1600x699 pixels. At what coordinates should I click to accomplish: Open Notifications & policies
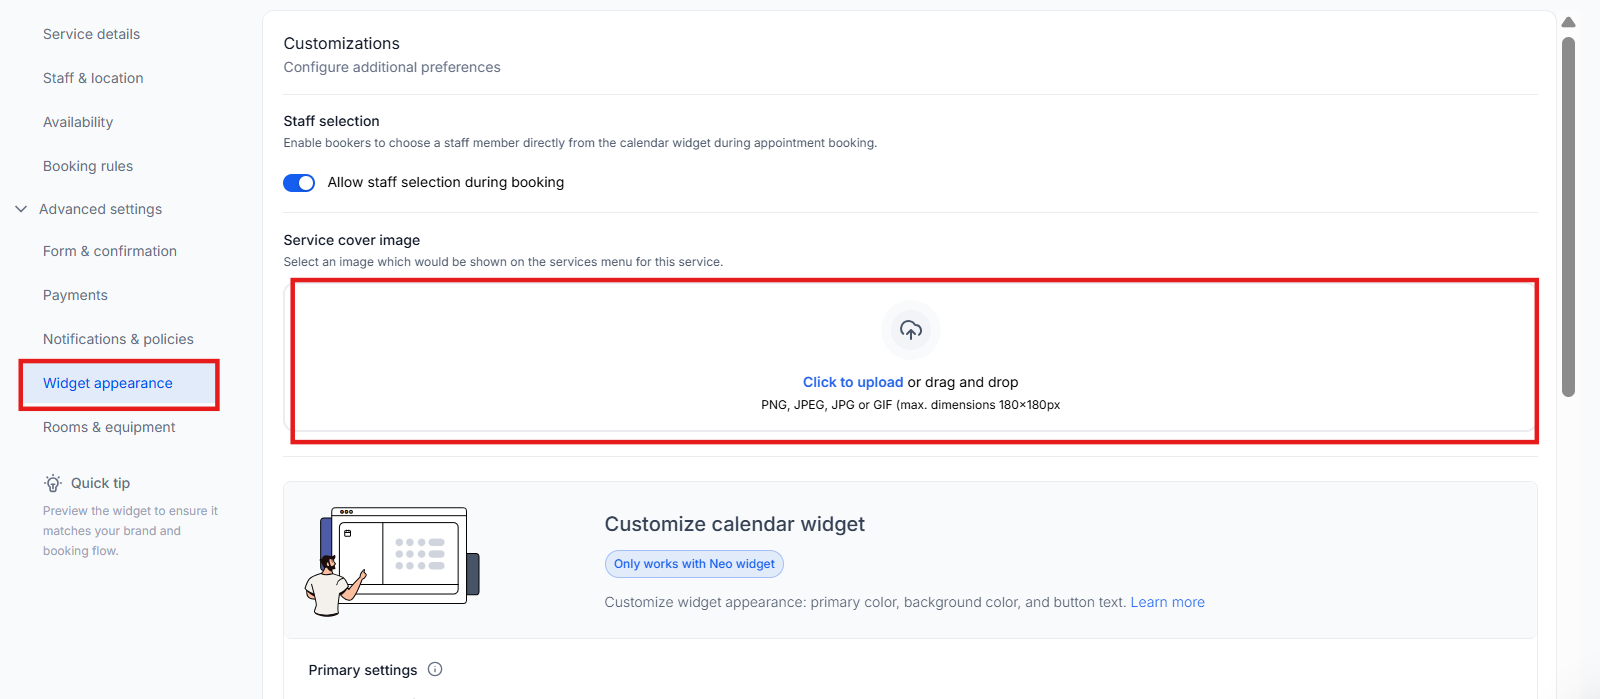(118, 339)
